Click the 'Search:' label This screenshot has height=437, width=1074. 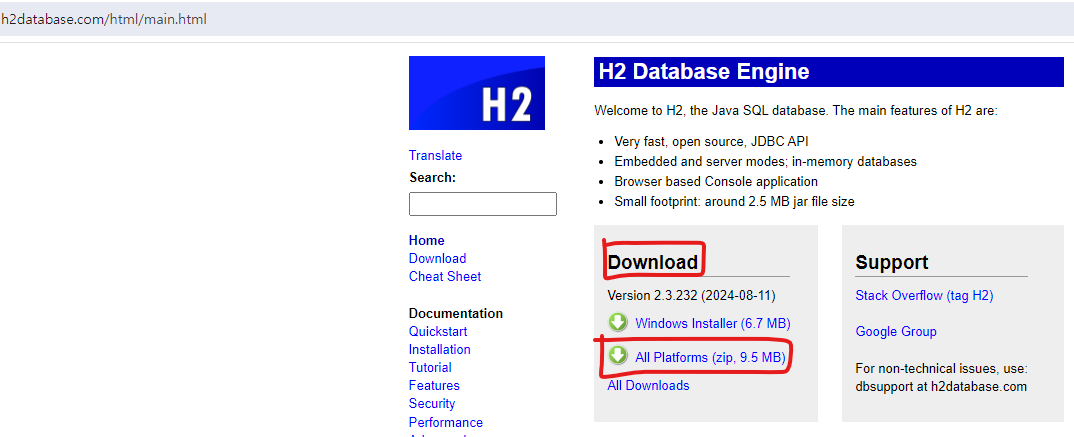(433, 177)
